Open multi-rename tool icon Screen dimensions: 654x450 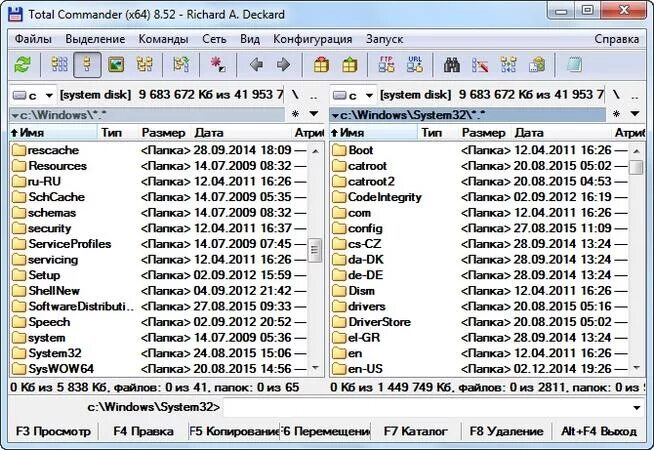(480, 65)
